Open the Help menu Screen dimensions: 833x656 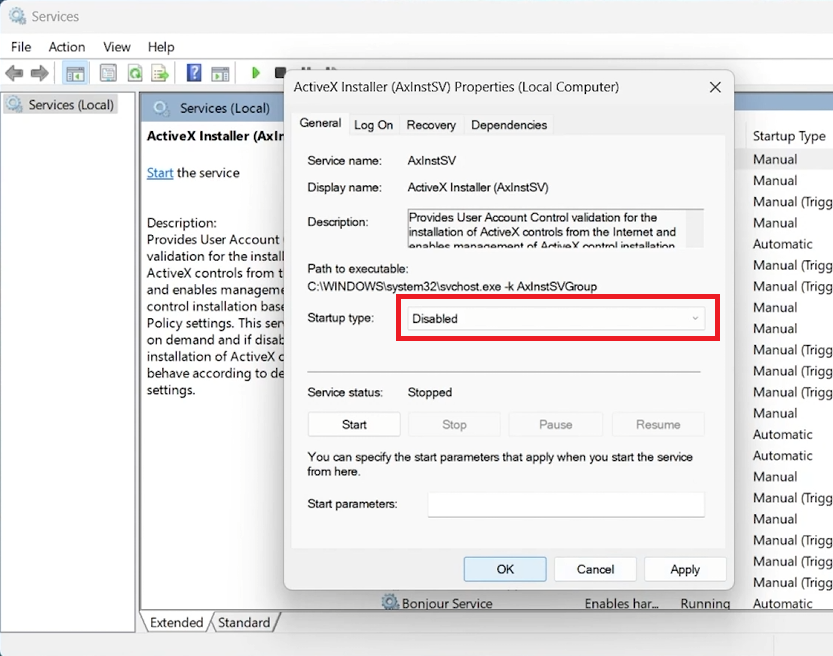click(x=161, y=47)
